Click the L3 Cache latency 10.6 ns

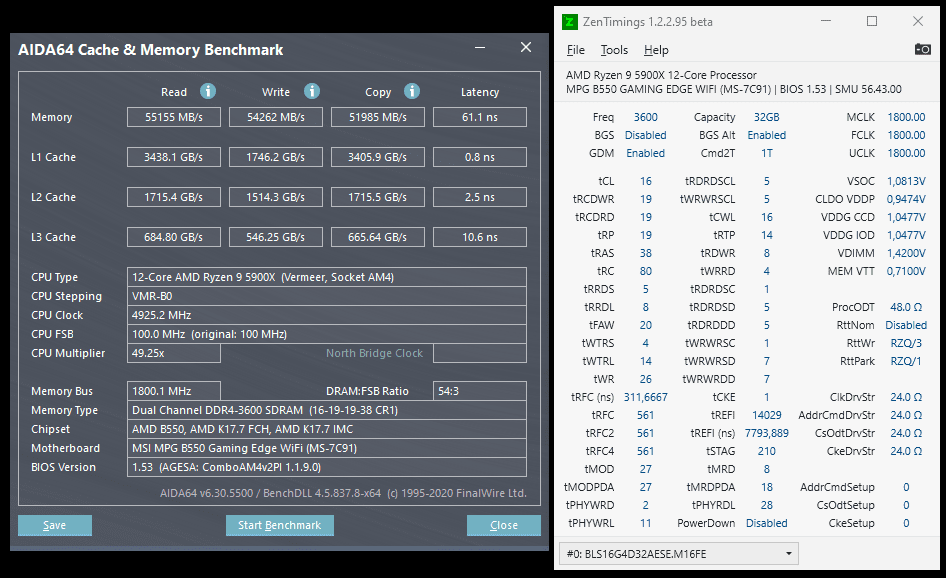pyautogui.click(x=480, y=237)
